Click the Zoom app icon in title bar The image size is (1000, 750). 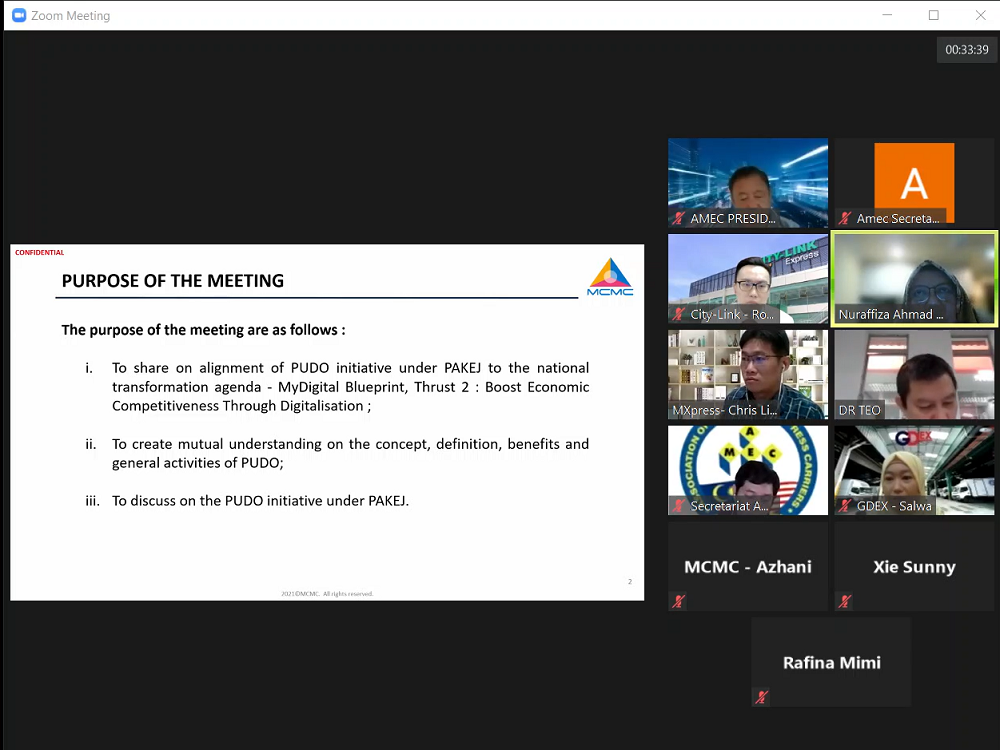click(18, 15)
